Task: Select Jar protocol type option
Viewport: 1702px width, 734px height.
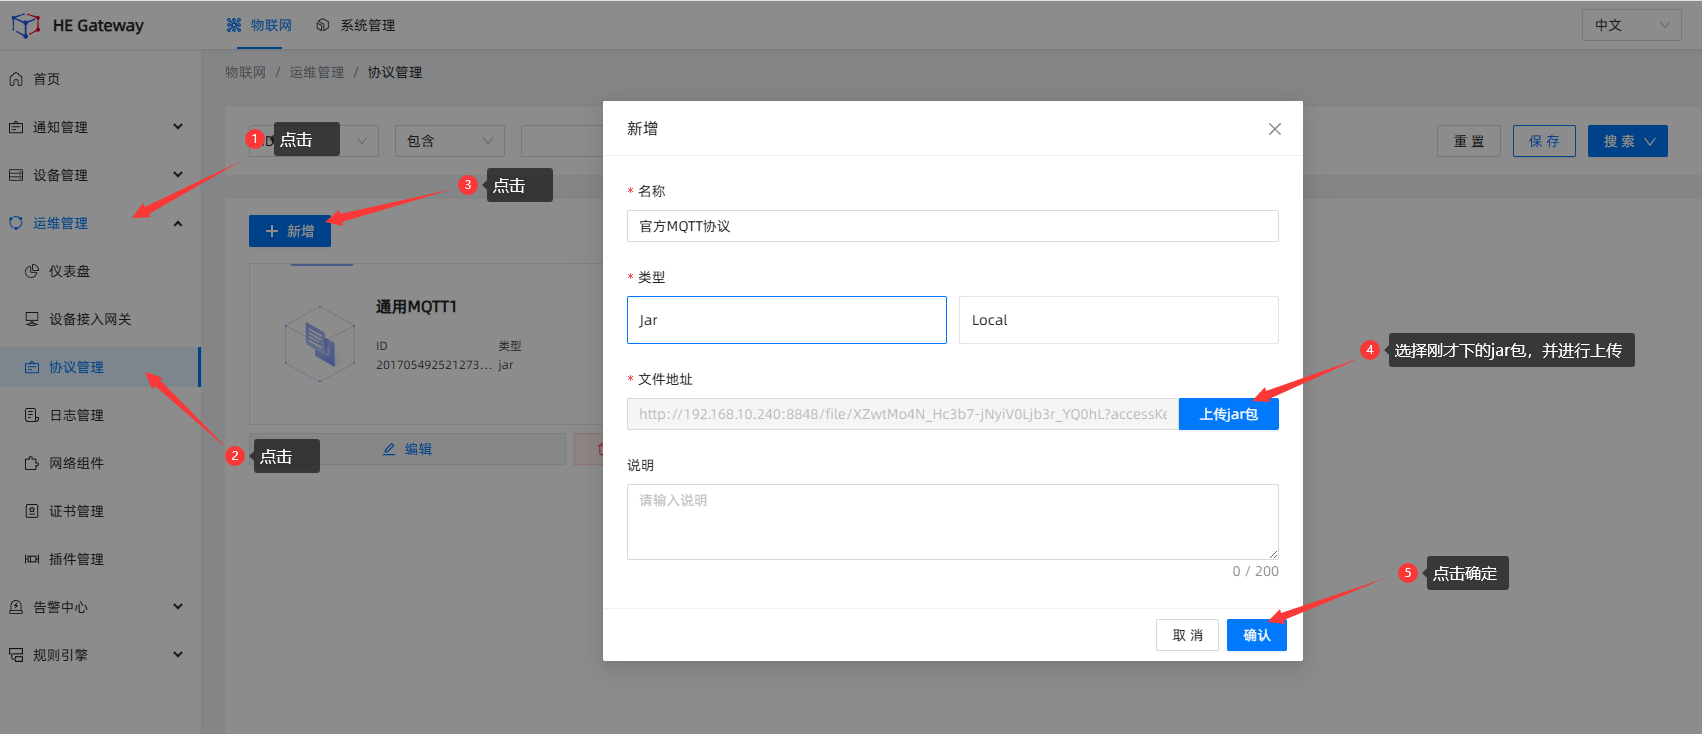Action: click(x=786, y=320)
